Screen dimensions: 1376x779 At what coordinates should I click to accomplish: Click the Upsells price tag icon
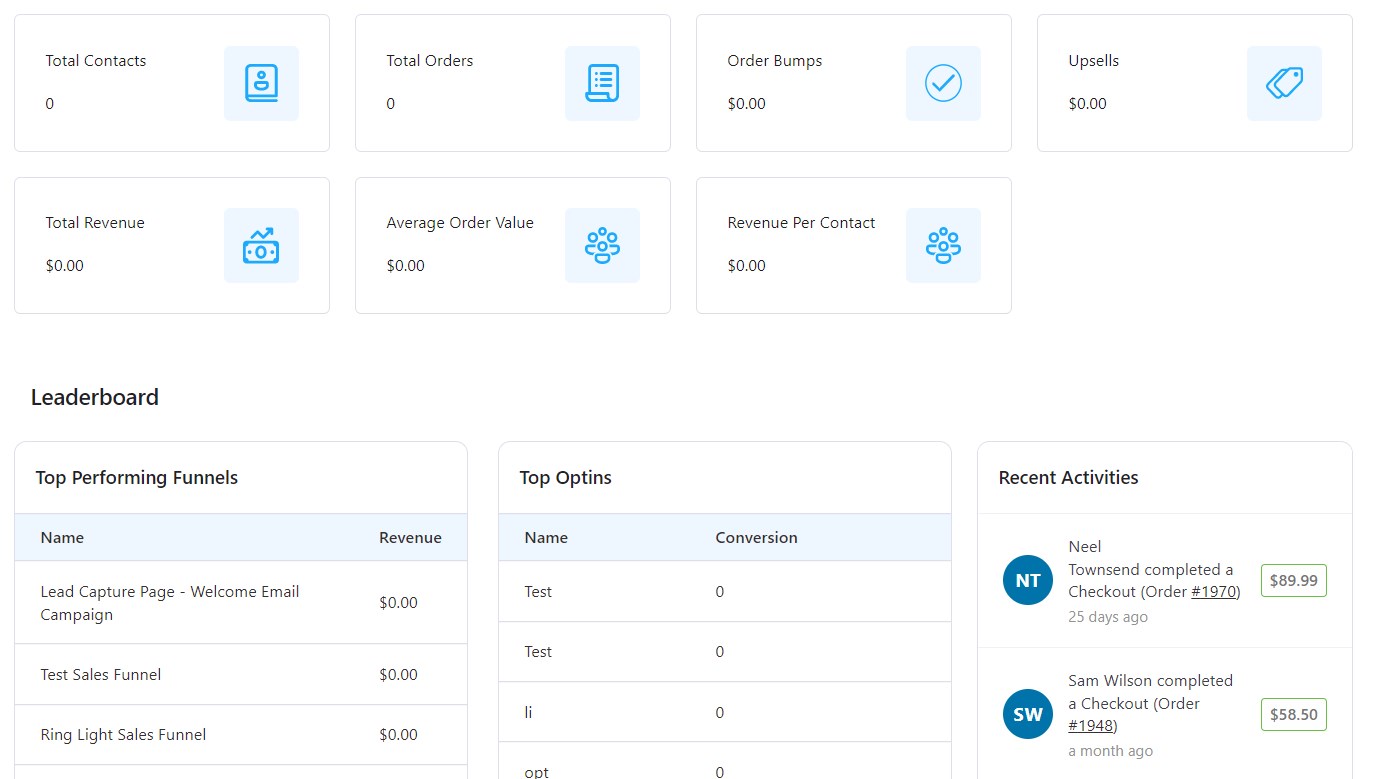[x=1284, y=83]
